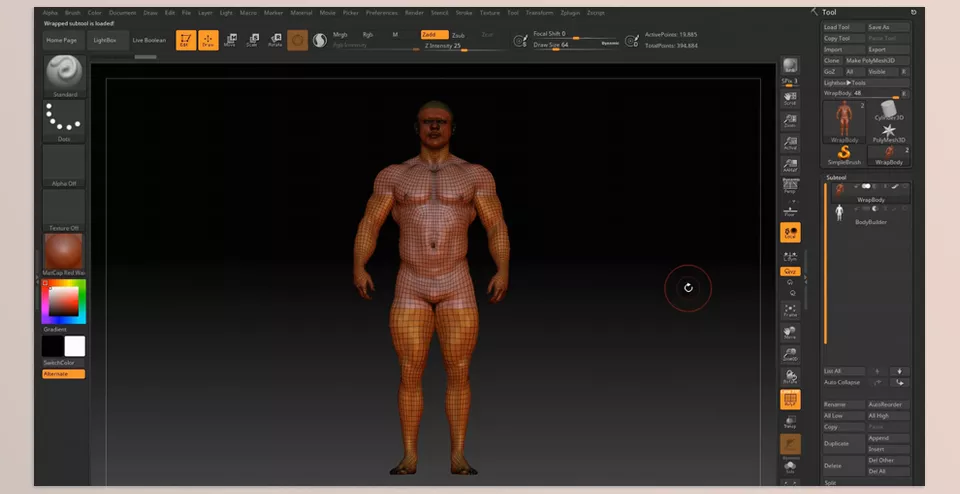
Task: Adjust the Focal Shift slider
Action: [576, 34]
